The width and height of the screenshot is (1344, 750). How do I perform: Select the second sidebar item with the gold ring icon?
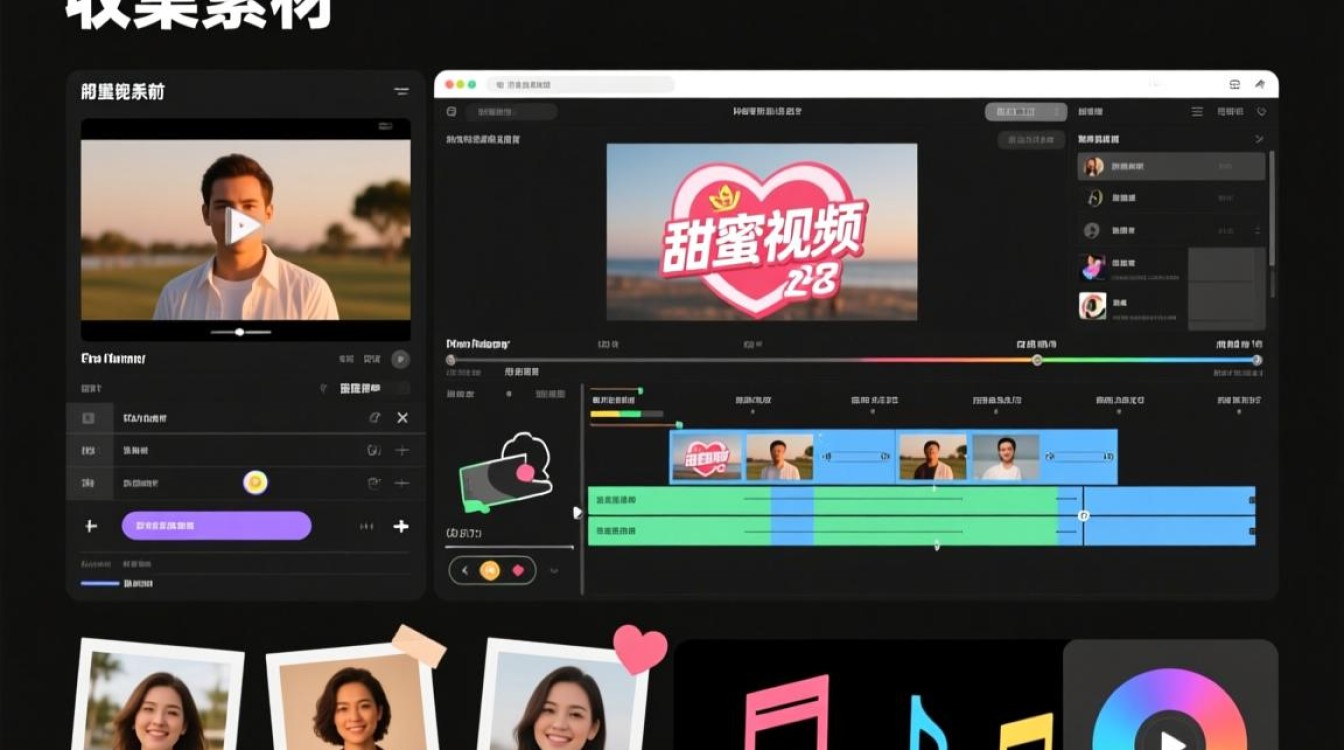1171,198
